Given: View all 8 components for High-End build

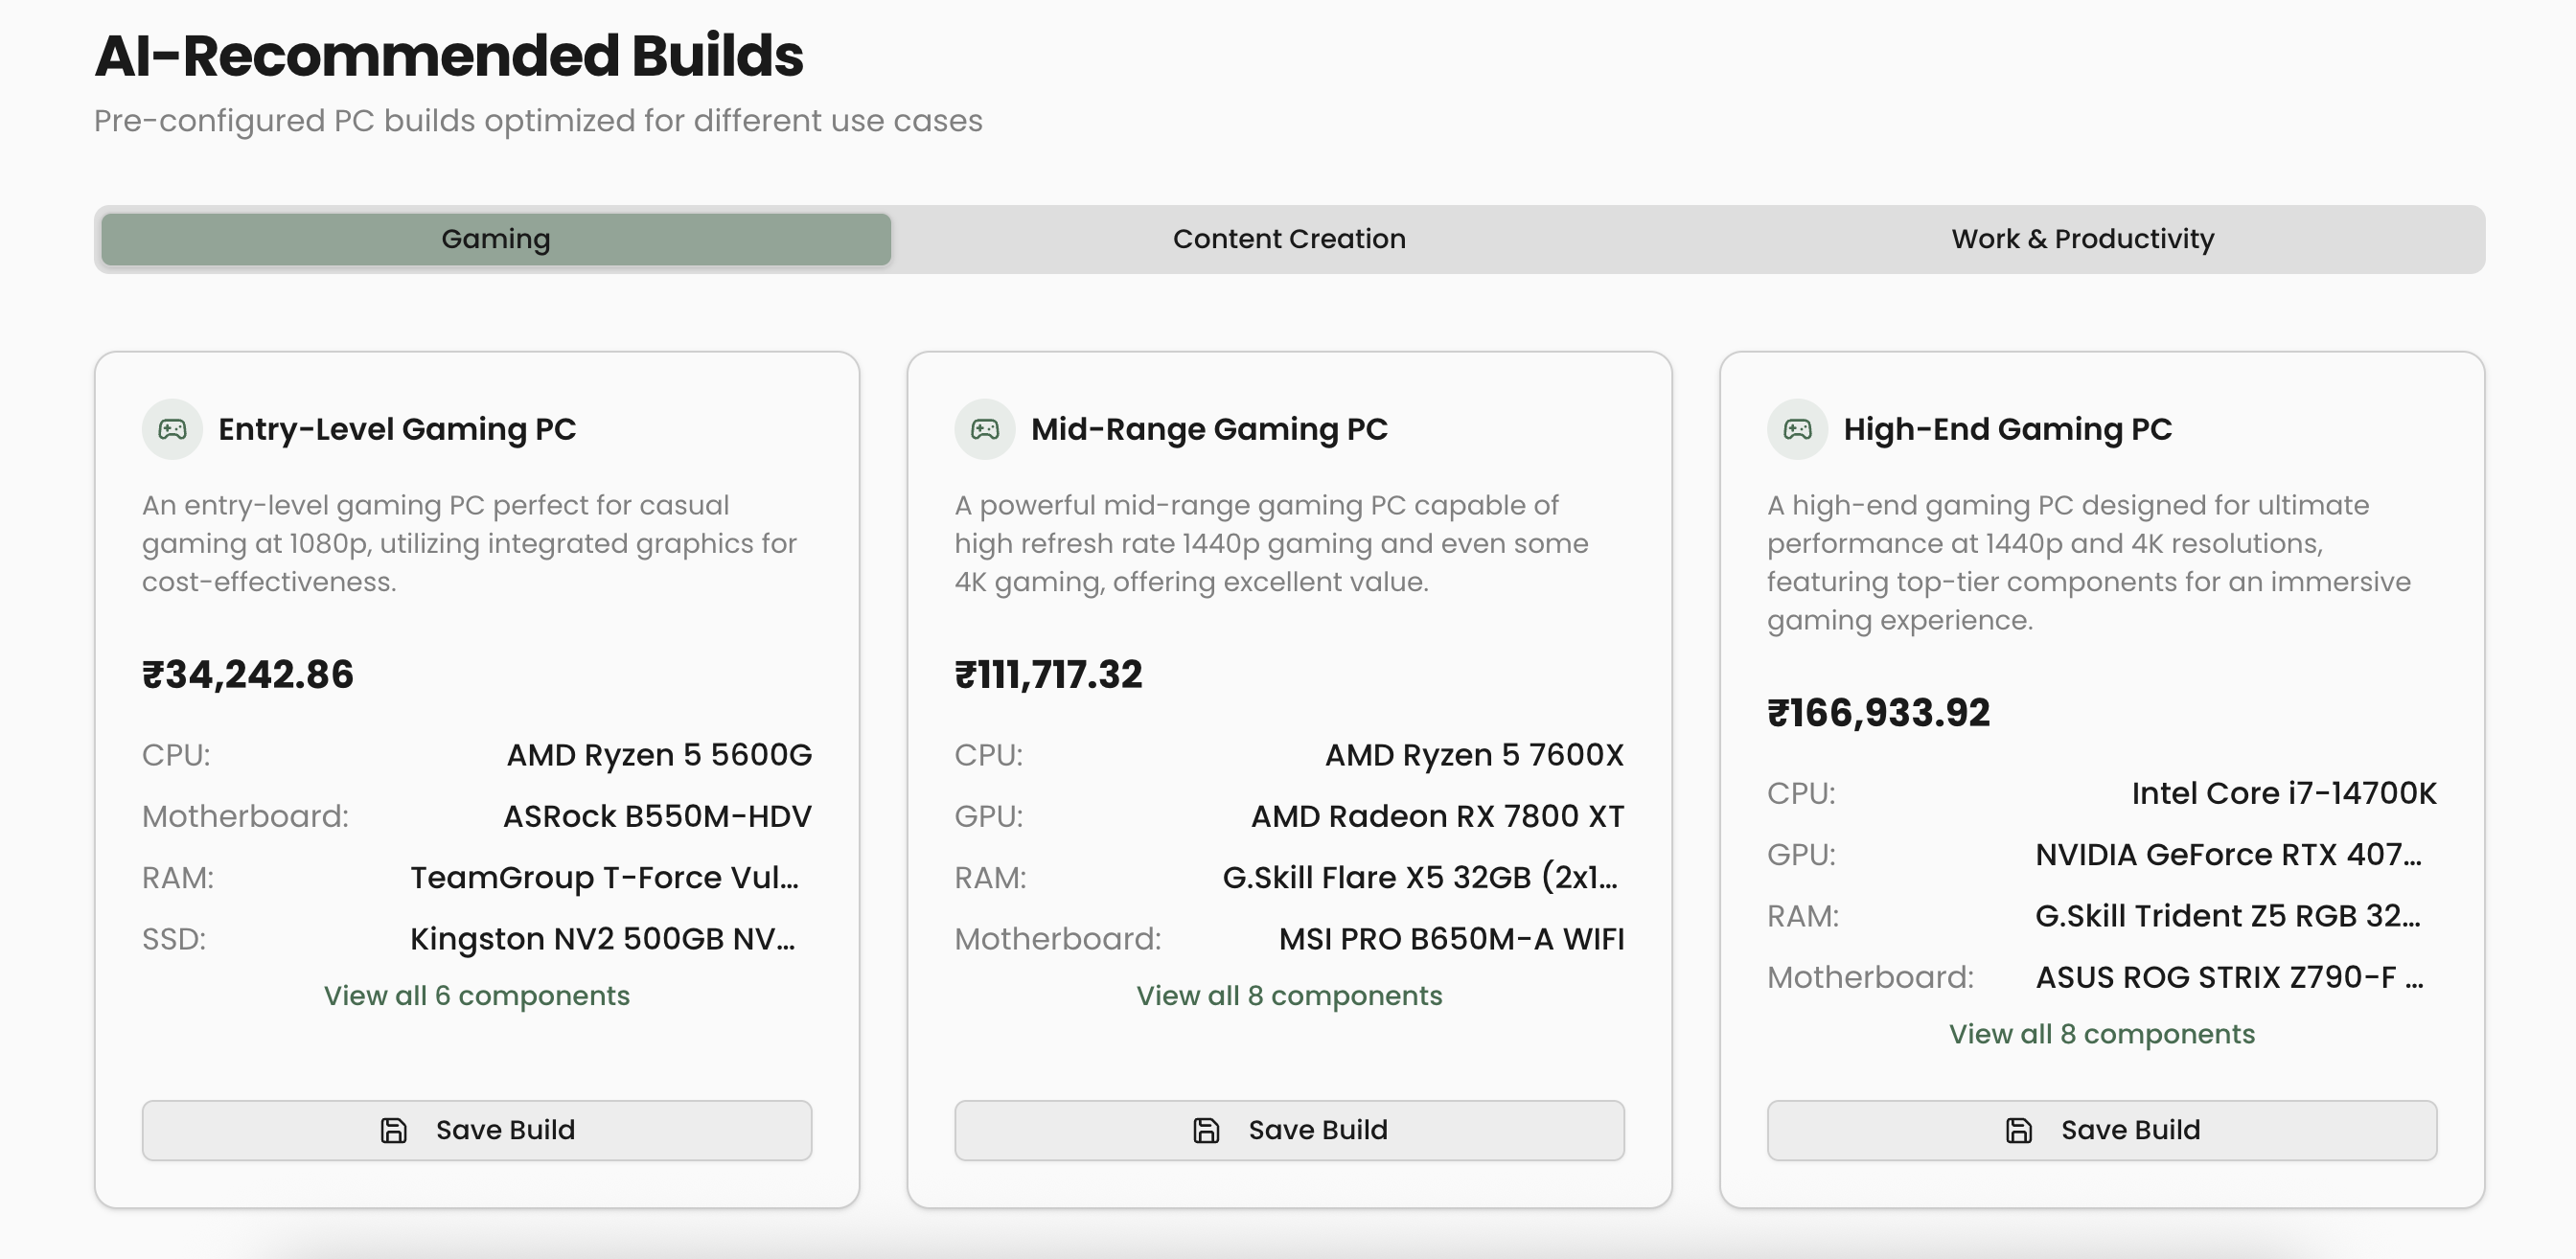Looking at the screenshot, I should [x=2102, y=1034].
